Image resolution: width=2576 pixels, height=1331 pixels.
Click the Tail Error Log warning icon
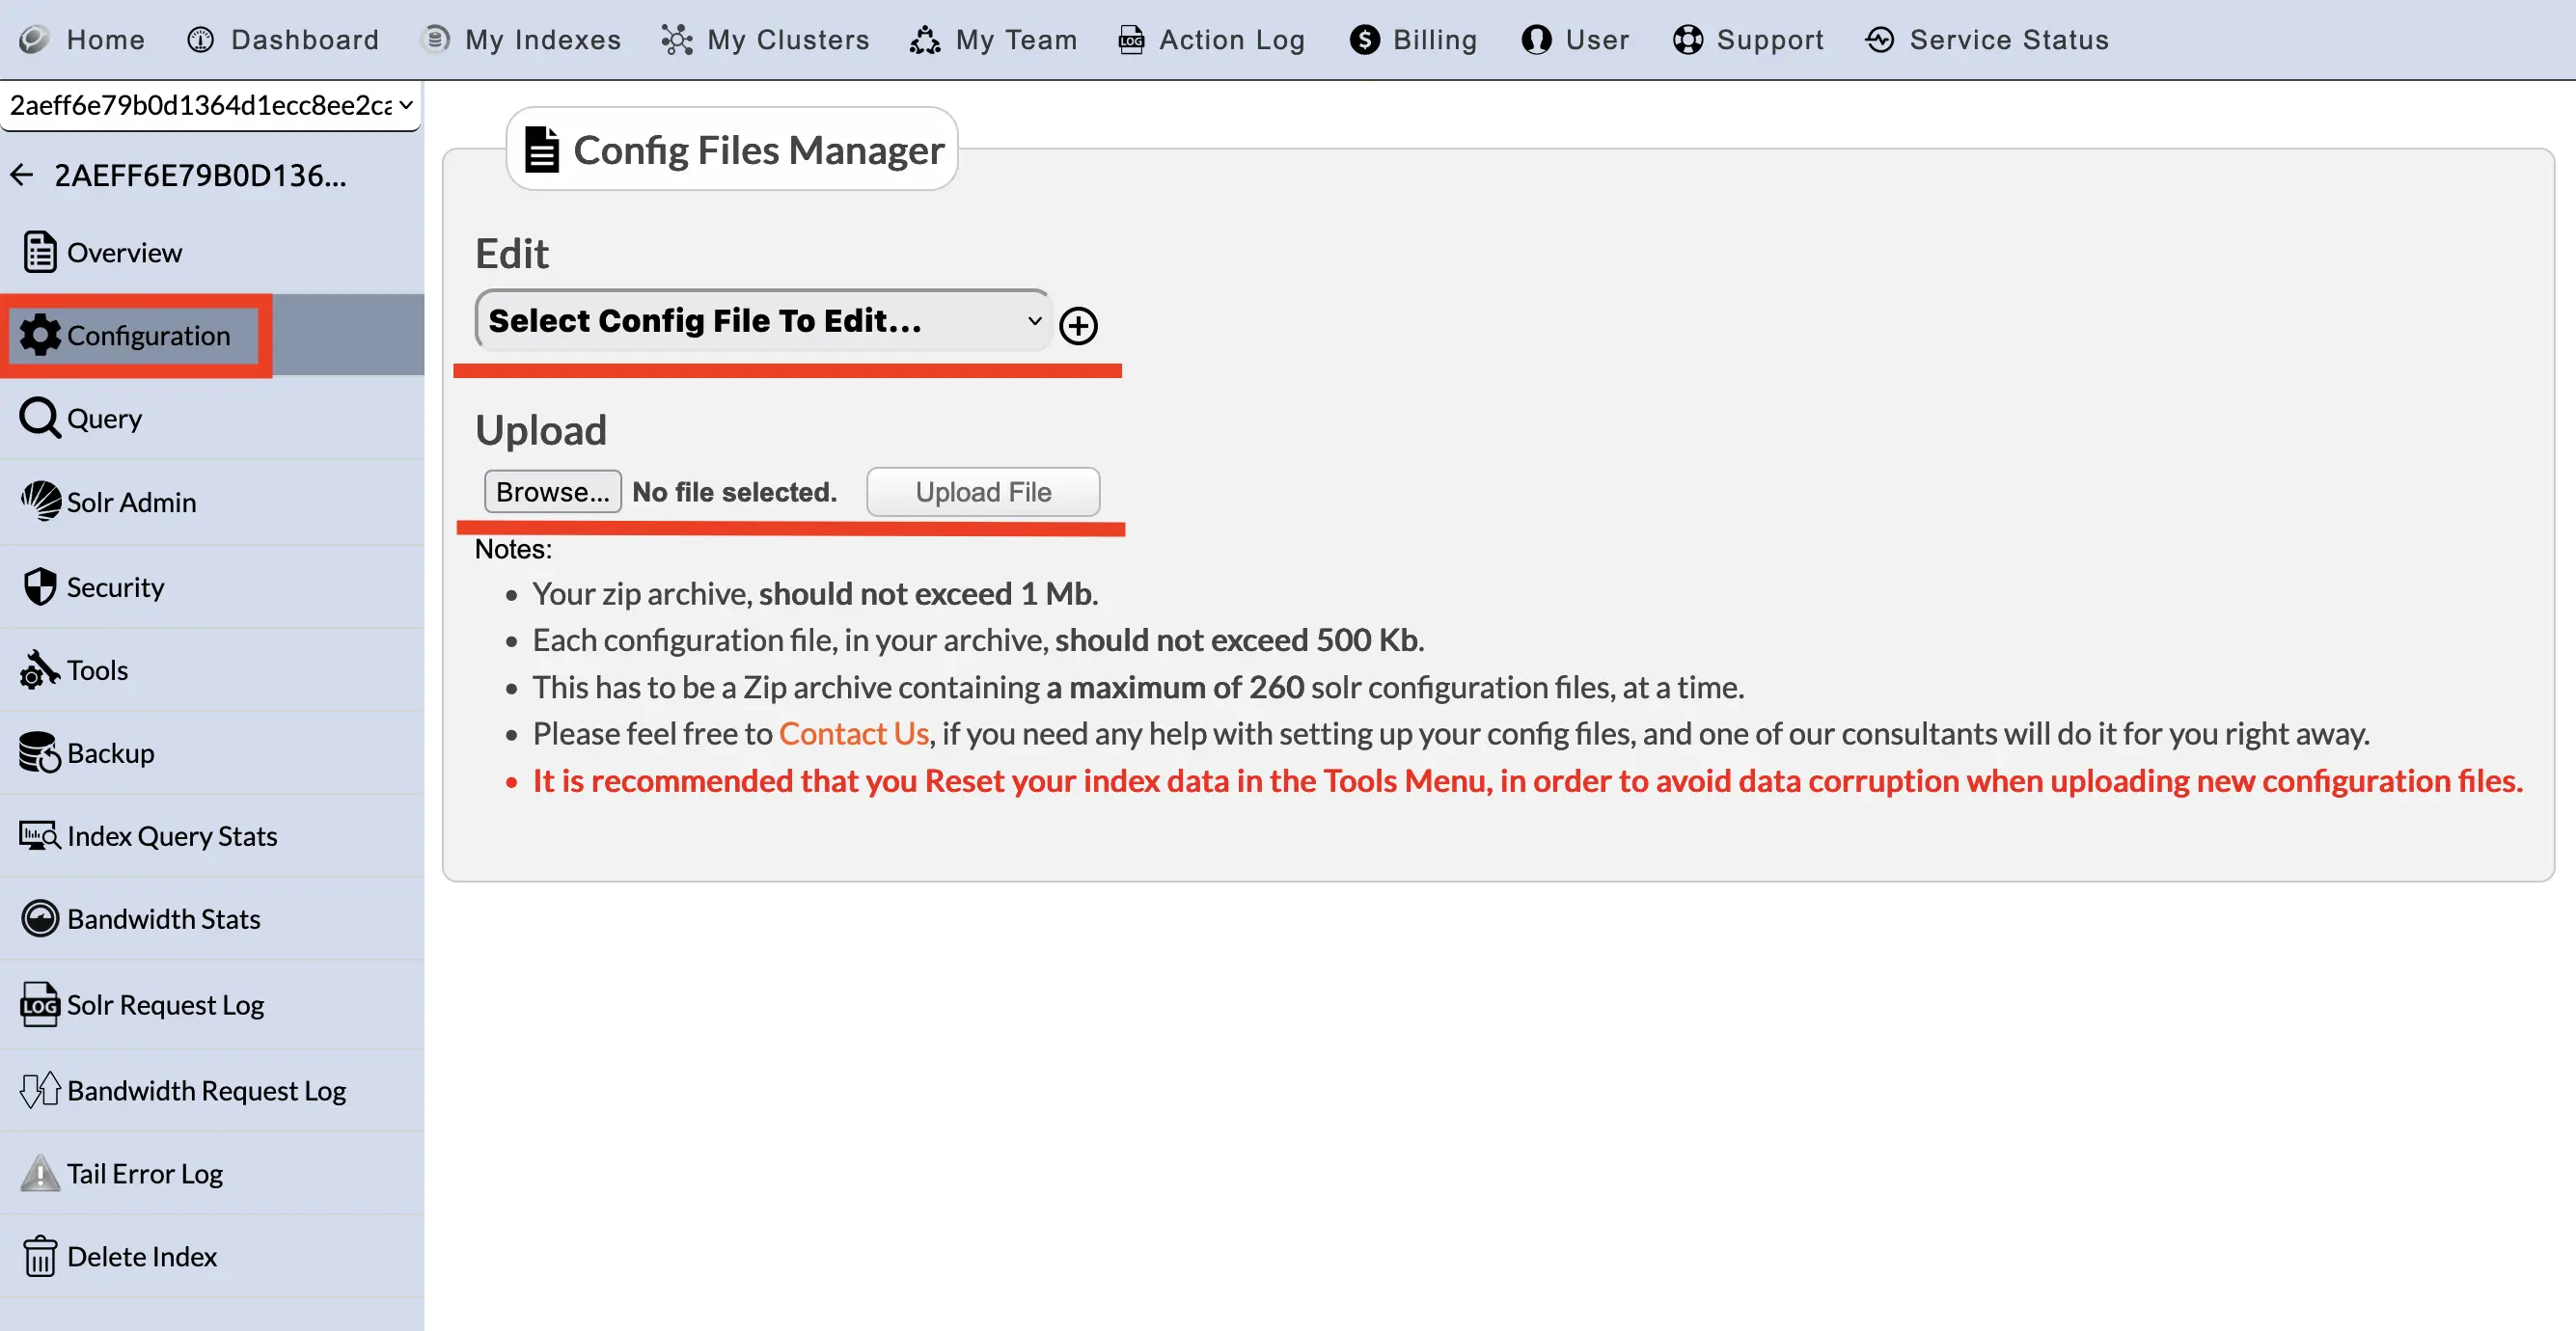(40, 1173)
